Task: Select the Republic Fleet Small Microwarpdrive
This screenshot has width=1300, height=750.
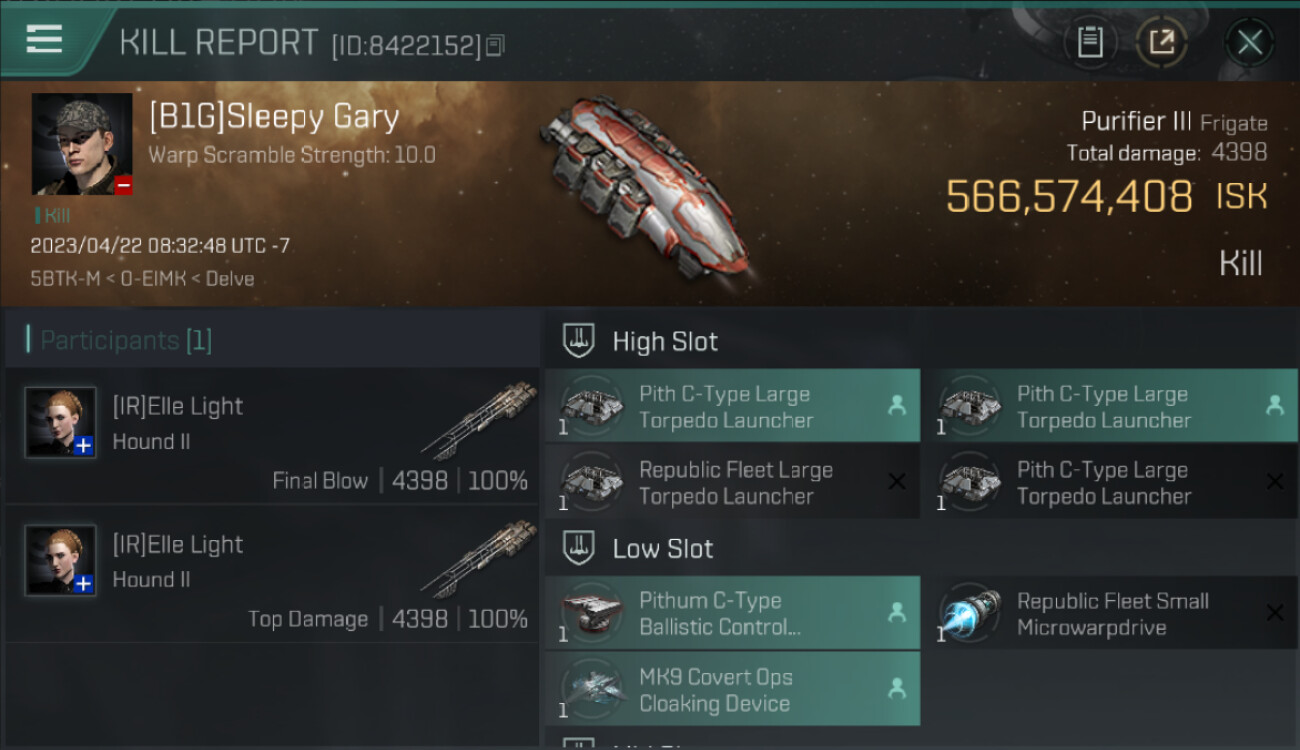Action: 1110,613
